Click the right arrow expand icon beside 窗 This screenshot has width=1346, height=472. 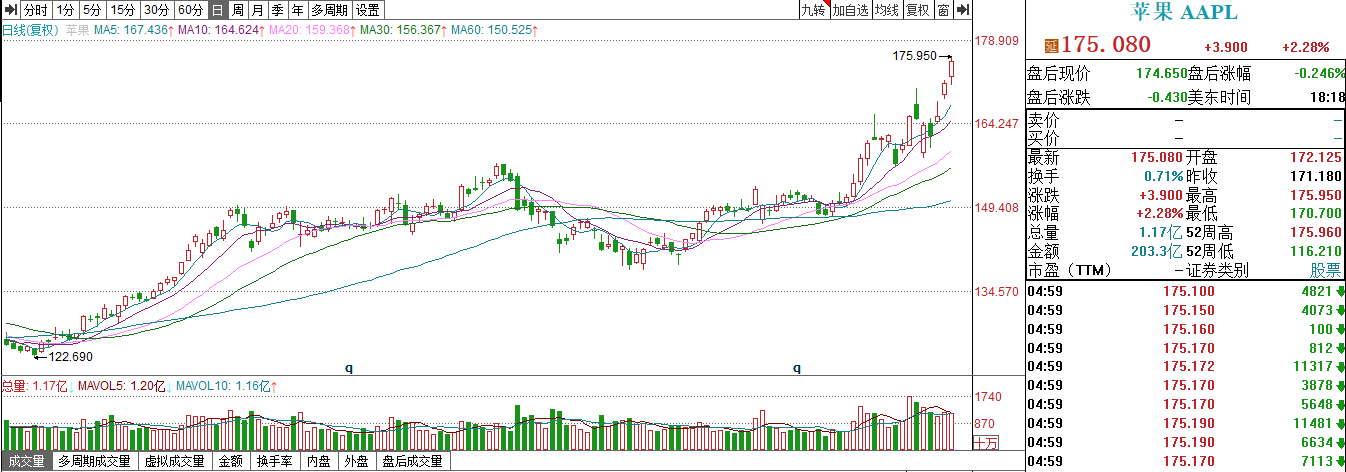(x=962, y=10)
